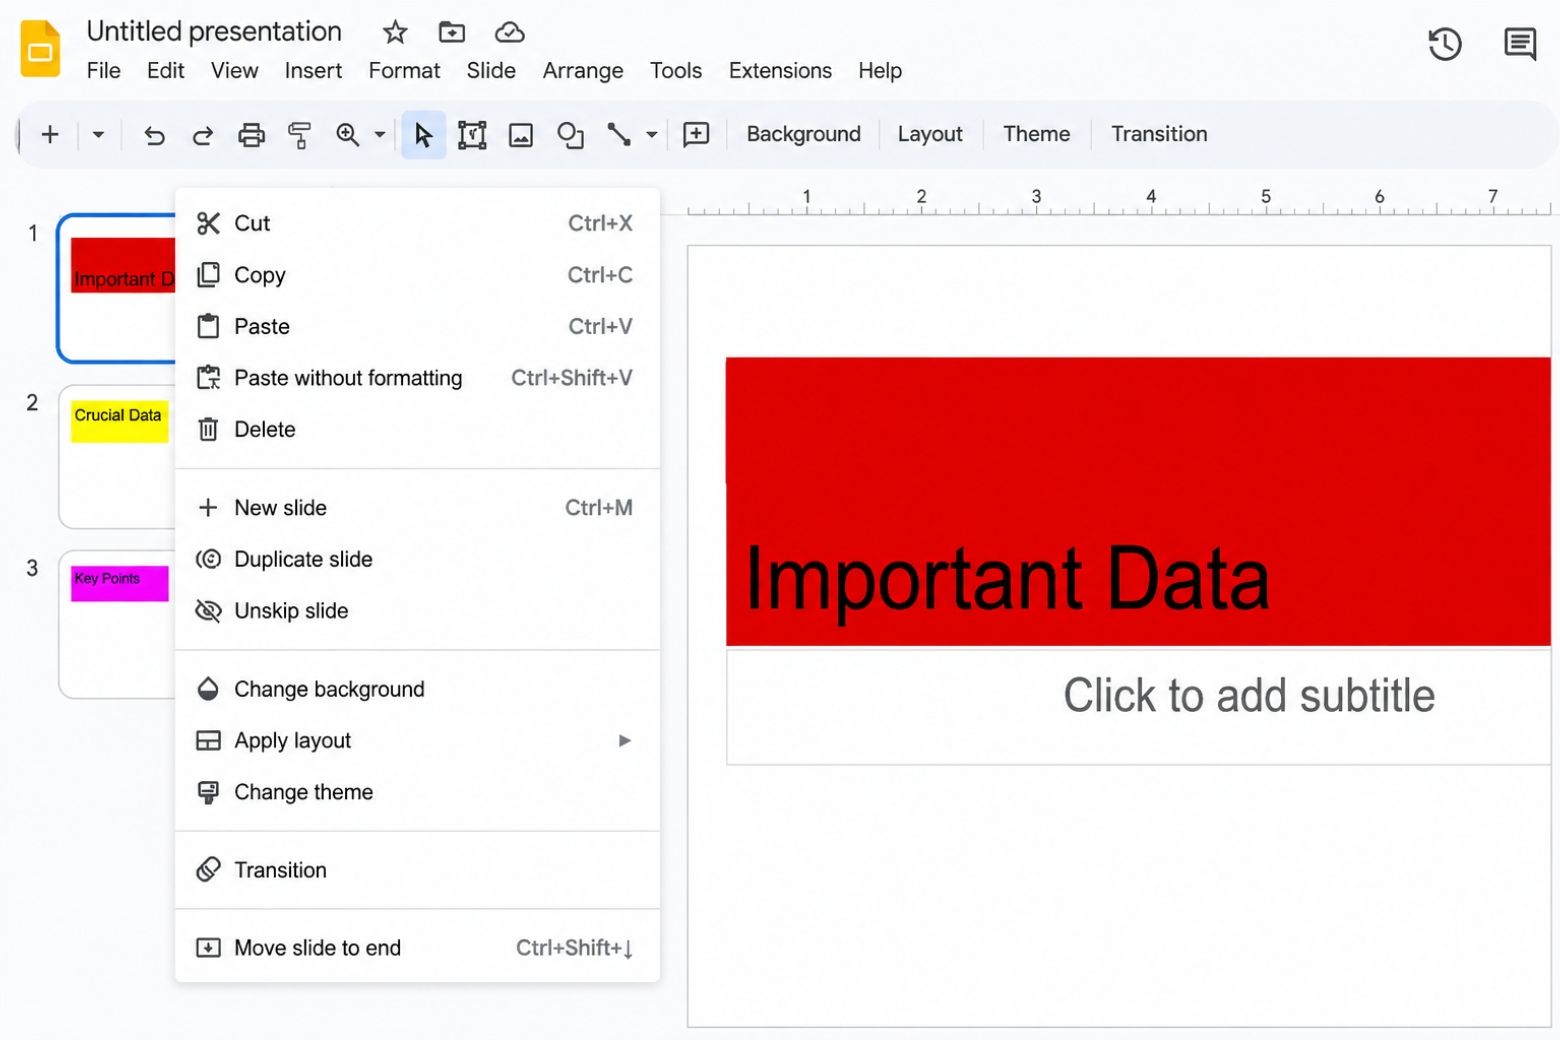This screenshot has width=1560, height=1040.
Task: Select Transition in the context menu
Action: (417, 871)
